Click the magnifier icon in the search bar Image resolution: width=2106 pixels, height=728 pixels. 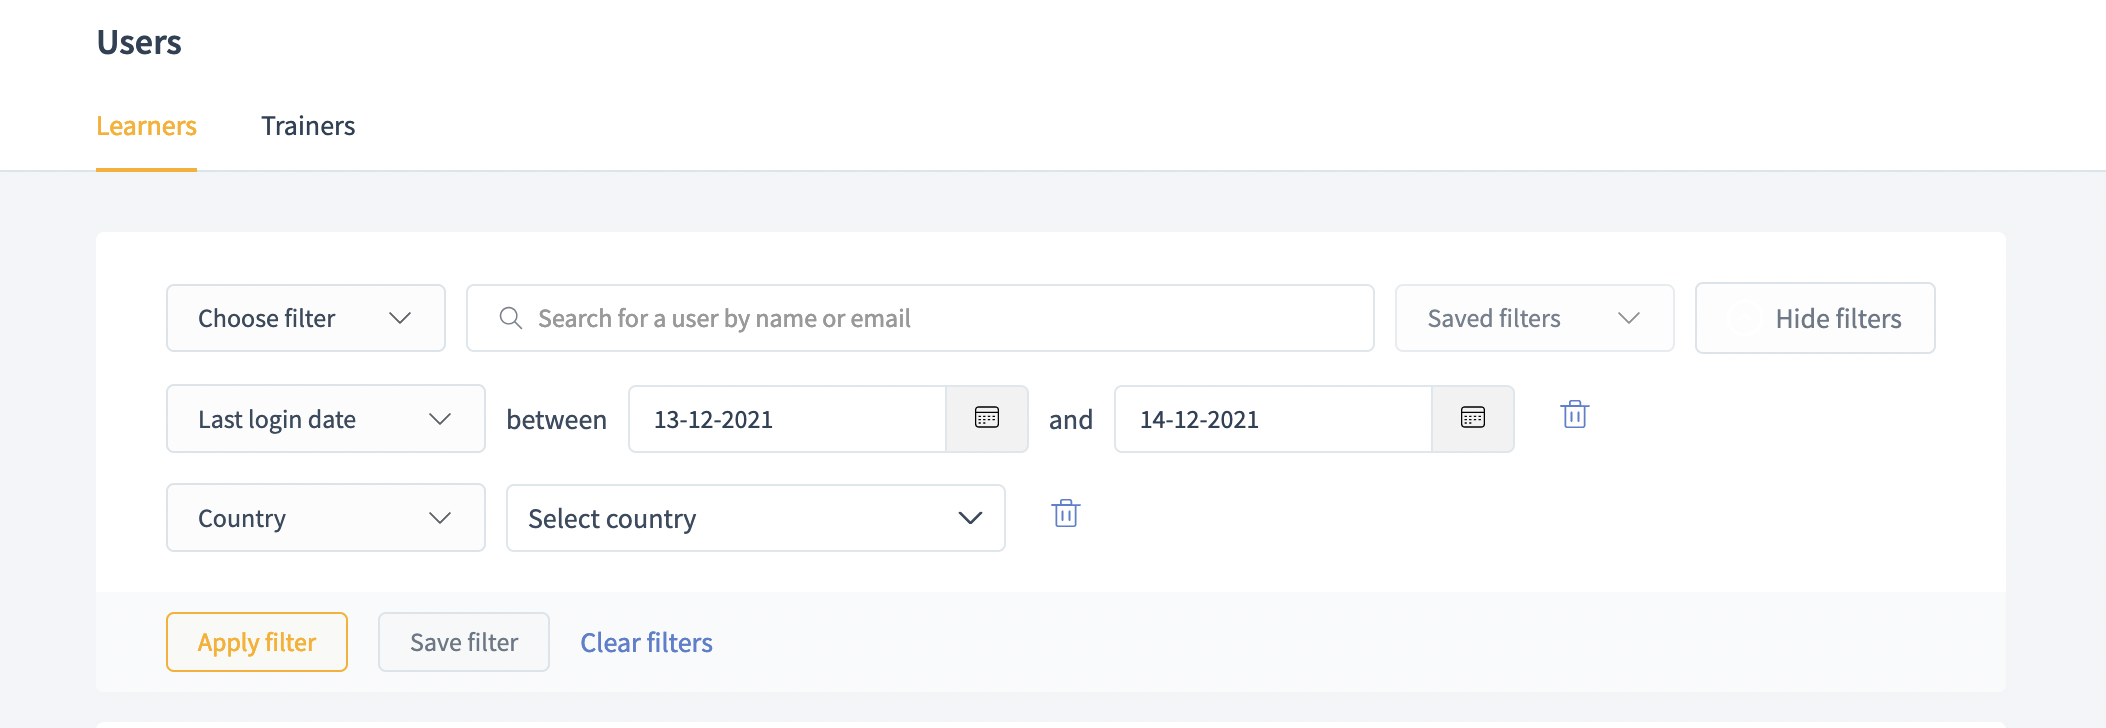tap(511, 318)
